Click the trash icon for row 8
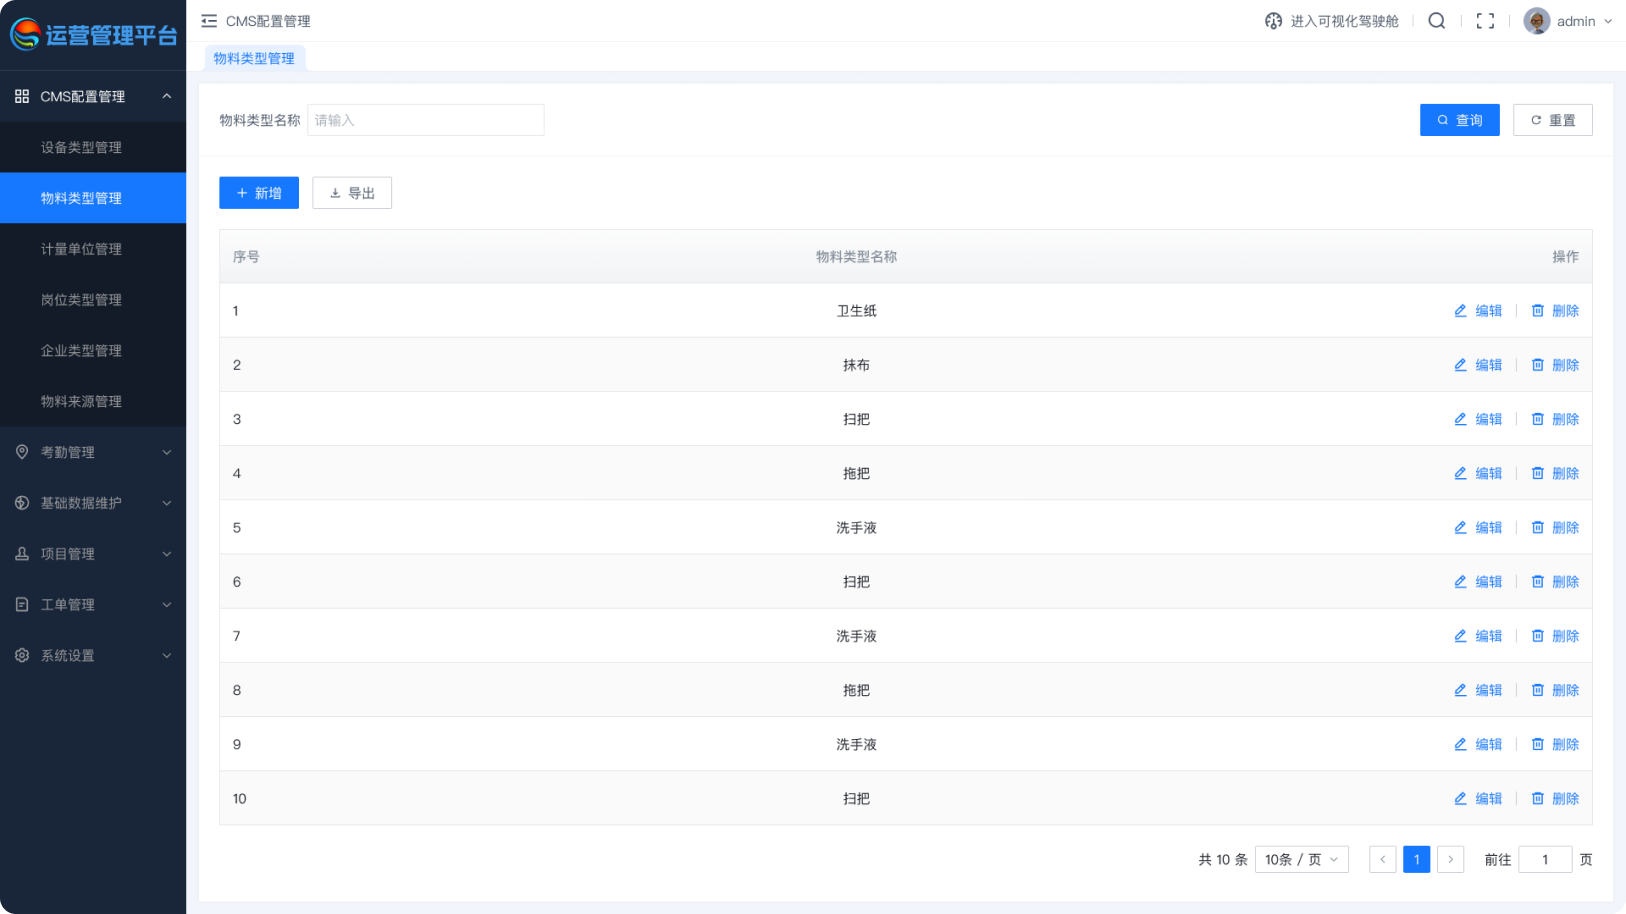Viewport: 1626px width, 914px height. [x=1538, y=690]
